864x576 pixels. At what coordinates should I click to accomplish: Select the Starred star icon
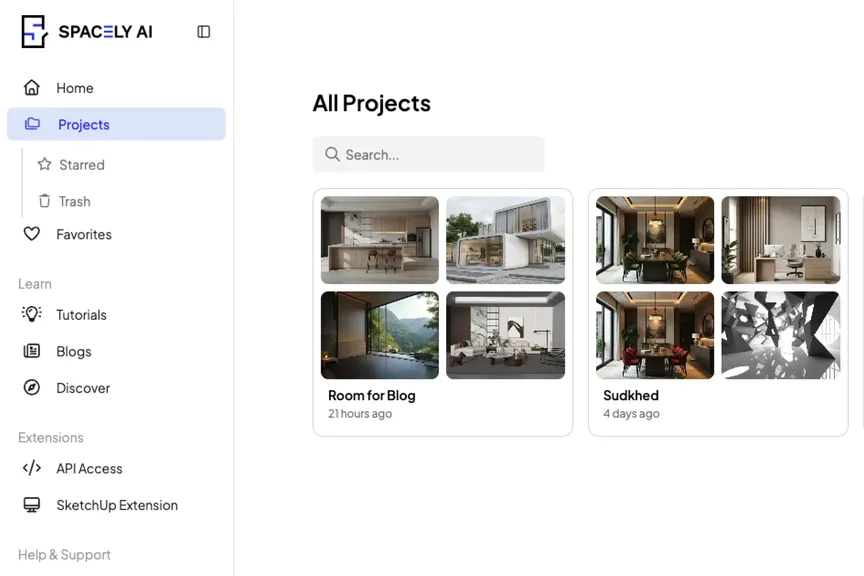tap(44, 164)
